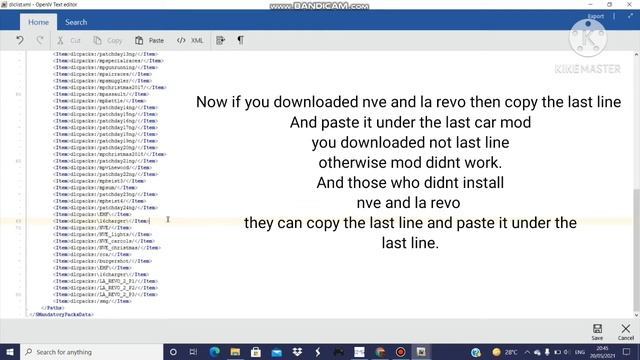Undo the last edit in OpenIV editor
This screenshot has width=640, height=360.
[x=20, y=40]
